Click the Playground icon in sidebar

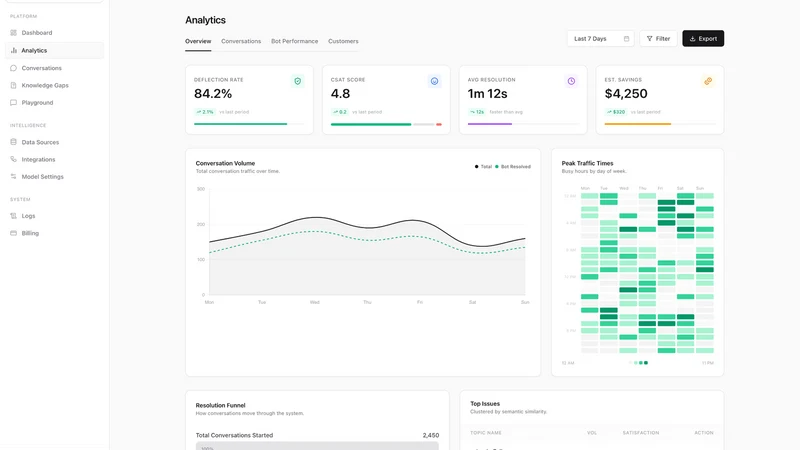coord(13,103)
